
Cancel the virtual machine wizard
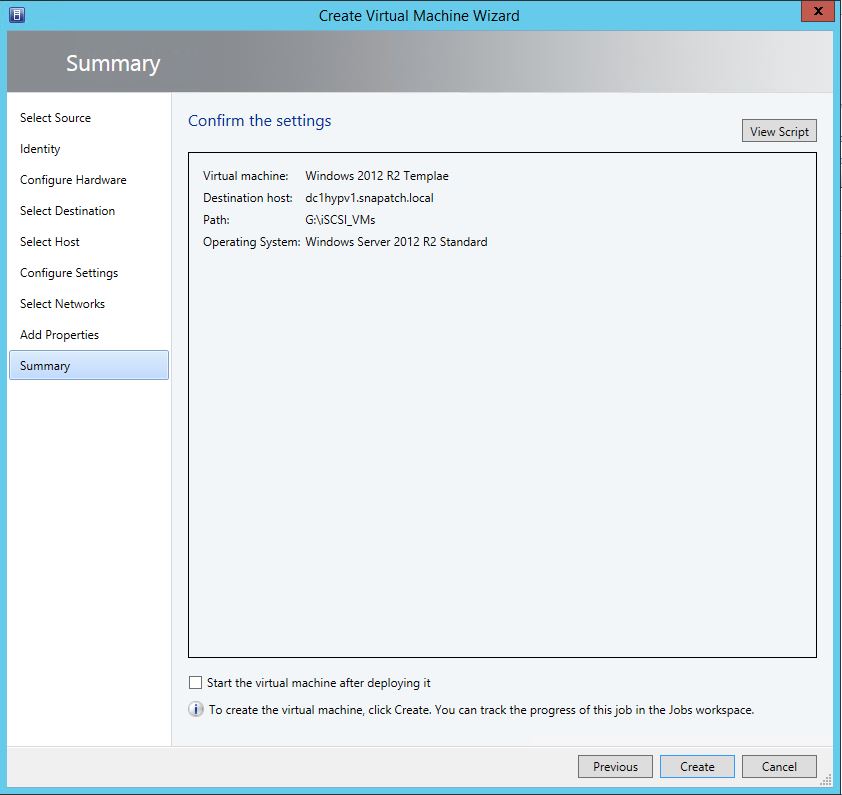pyautogui.click(x=779, y=767)
